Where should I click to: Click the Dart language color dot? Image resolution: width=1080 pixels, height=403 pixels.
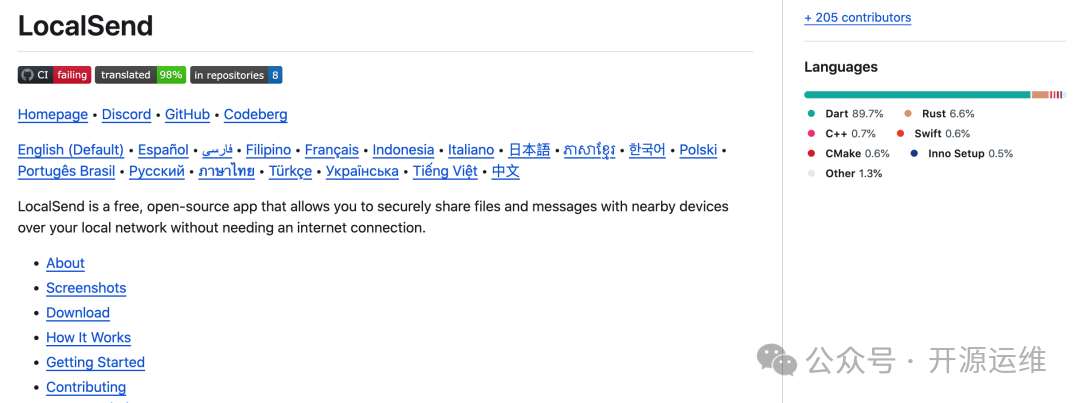[811, 114]
